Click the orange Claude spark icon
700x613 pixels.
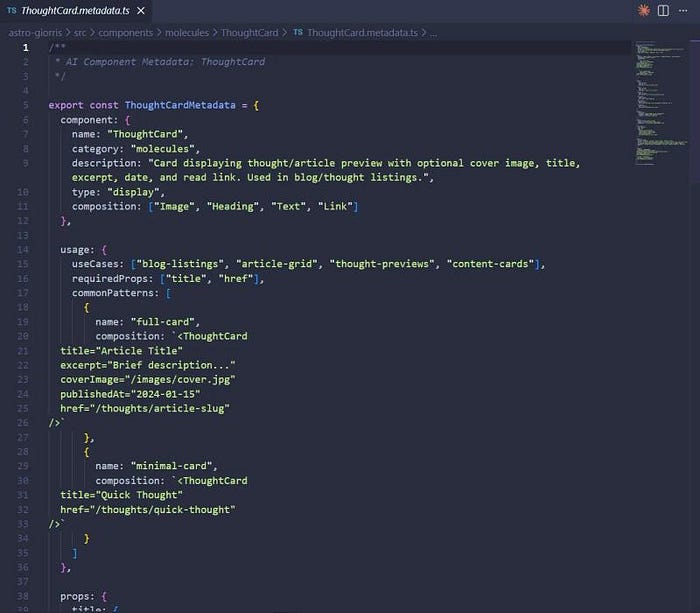pos(643,10)
